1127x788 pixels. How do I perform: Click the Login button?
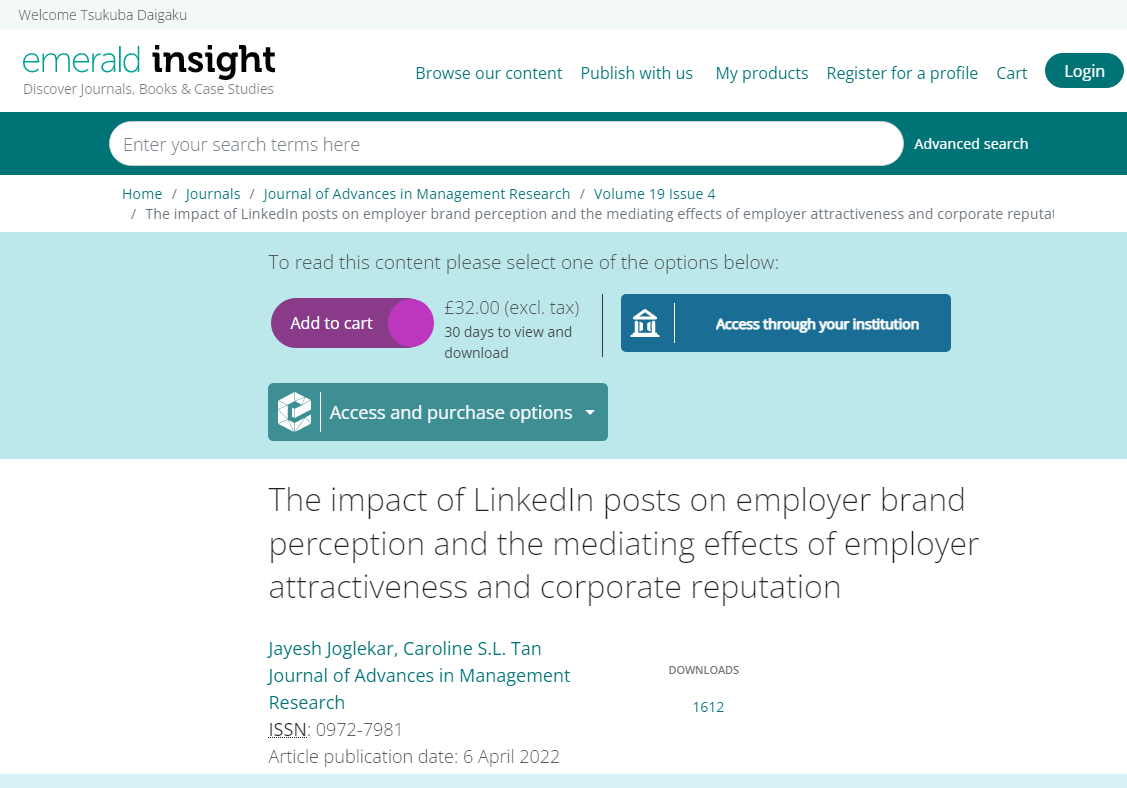click(x=1084, y=70)
